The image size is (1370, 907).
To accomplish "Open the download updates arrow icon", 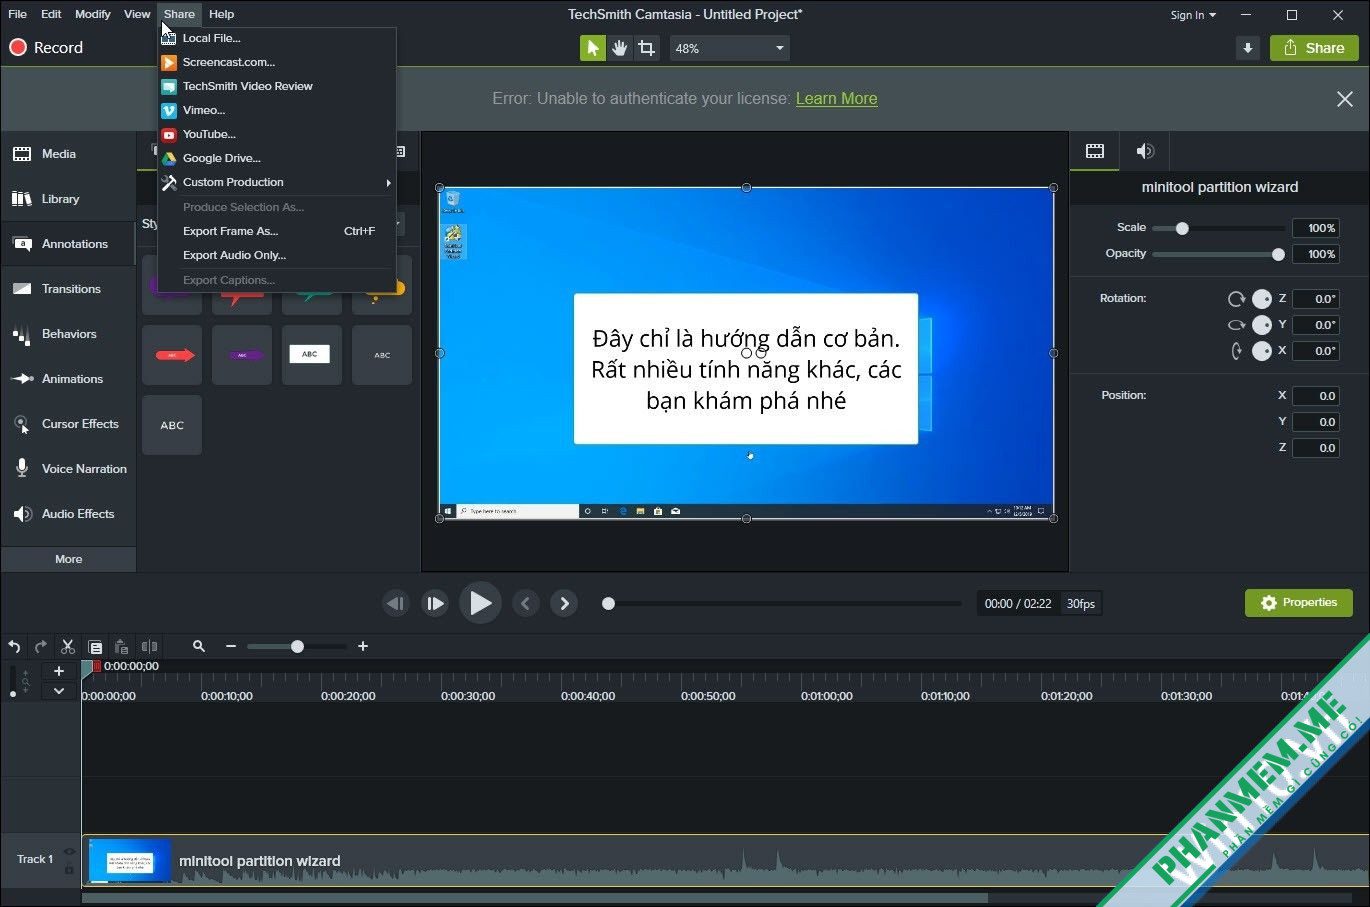I will [1248, 48].
